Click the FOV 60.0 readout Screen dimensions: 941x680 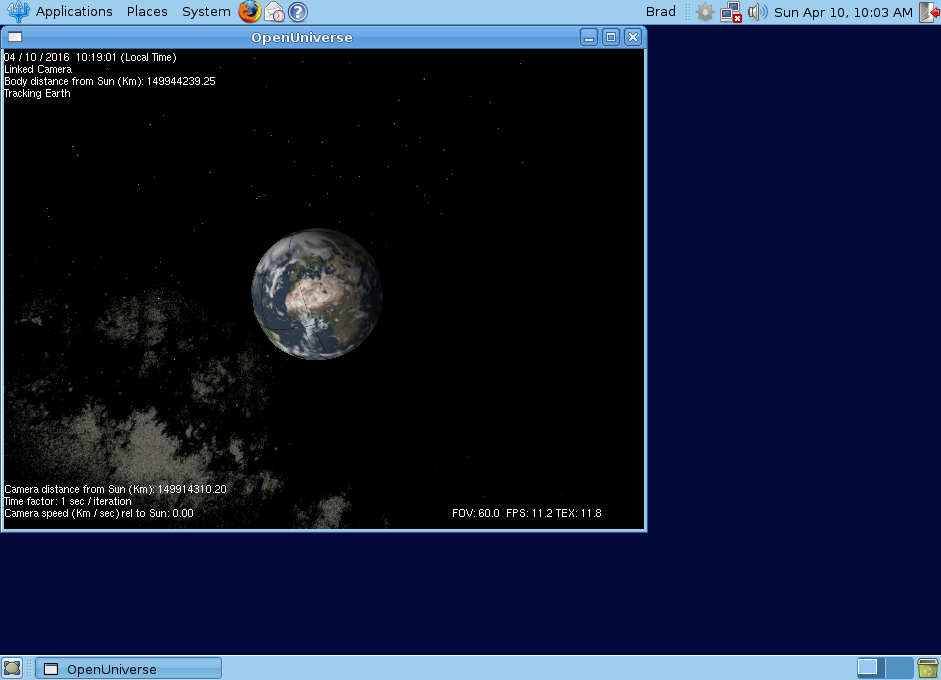[x=476, y=513]
